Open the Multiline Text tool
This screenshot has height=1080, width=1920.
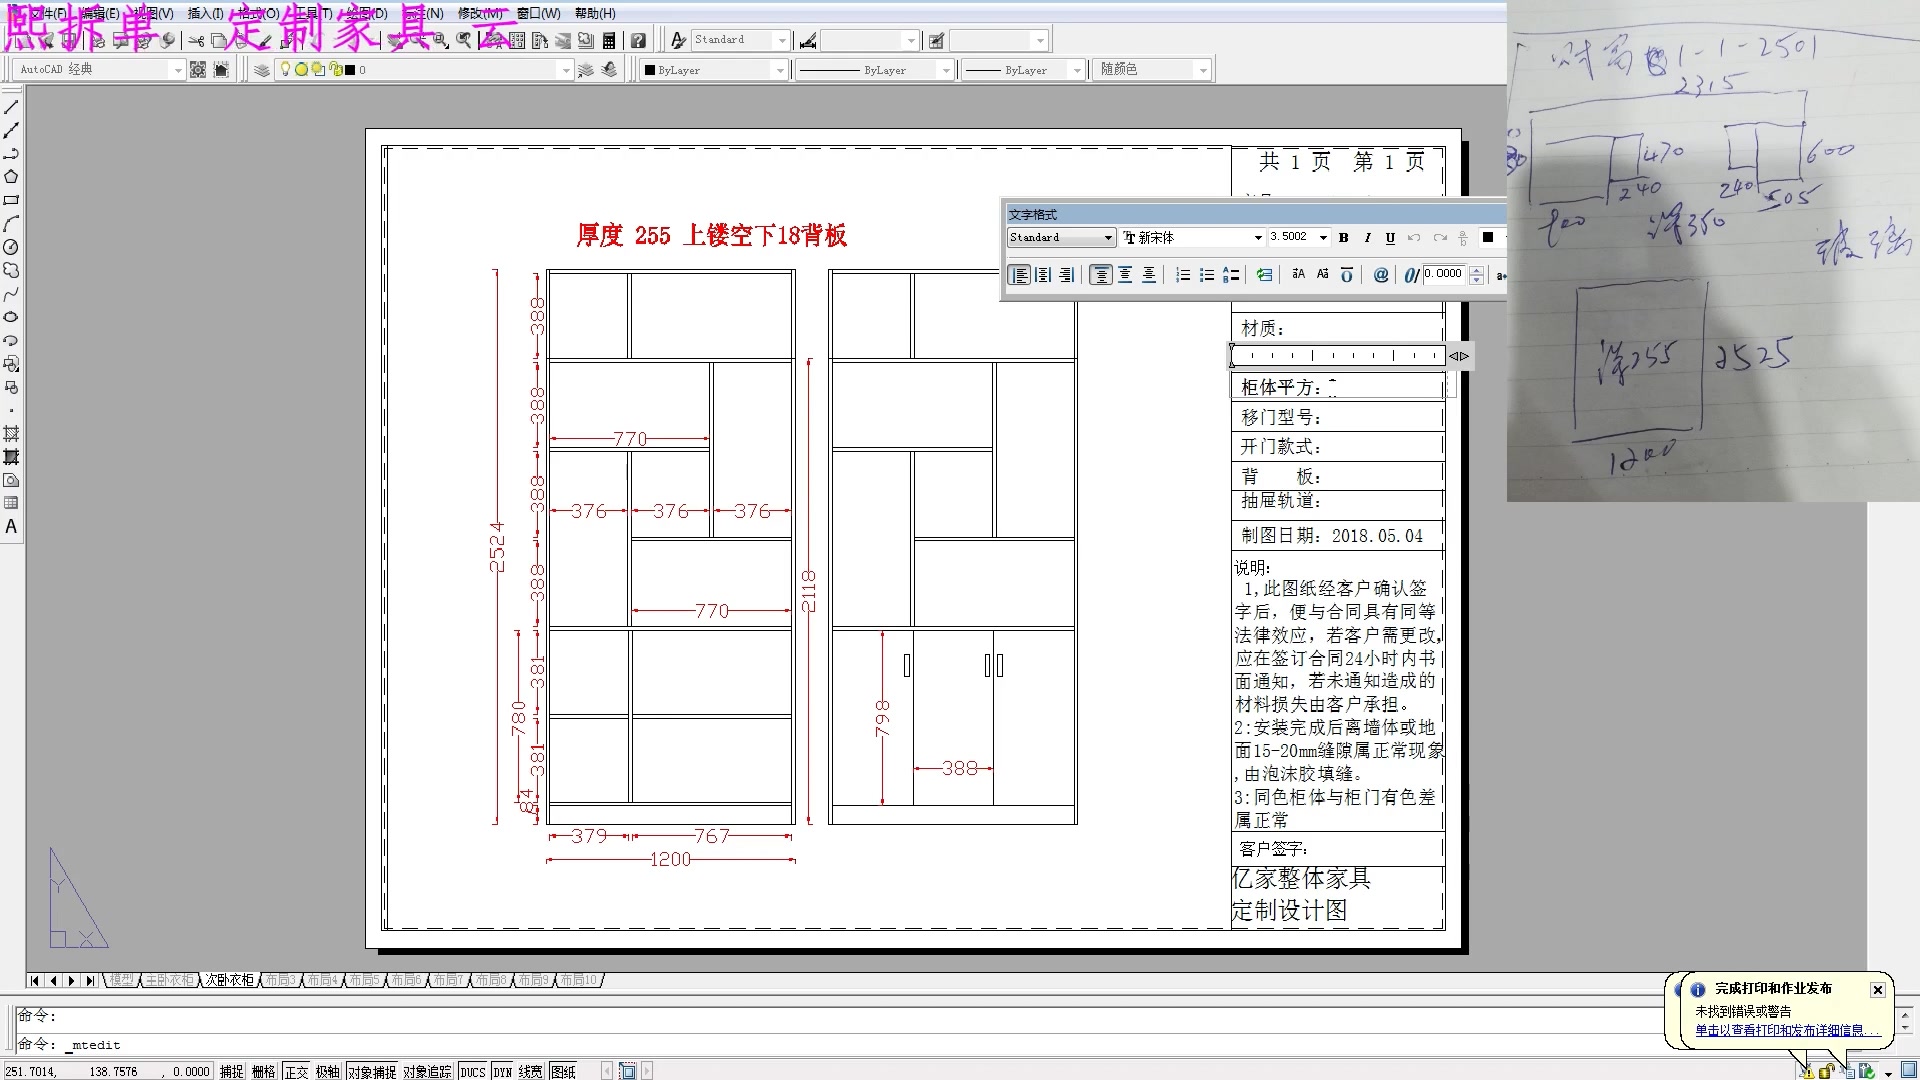pos(11,525)
